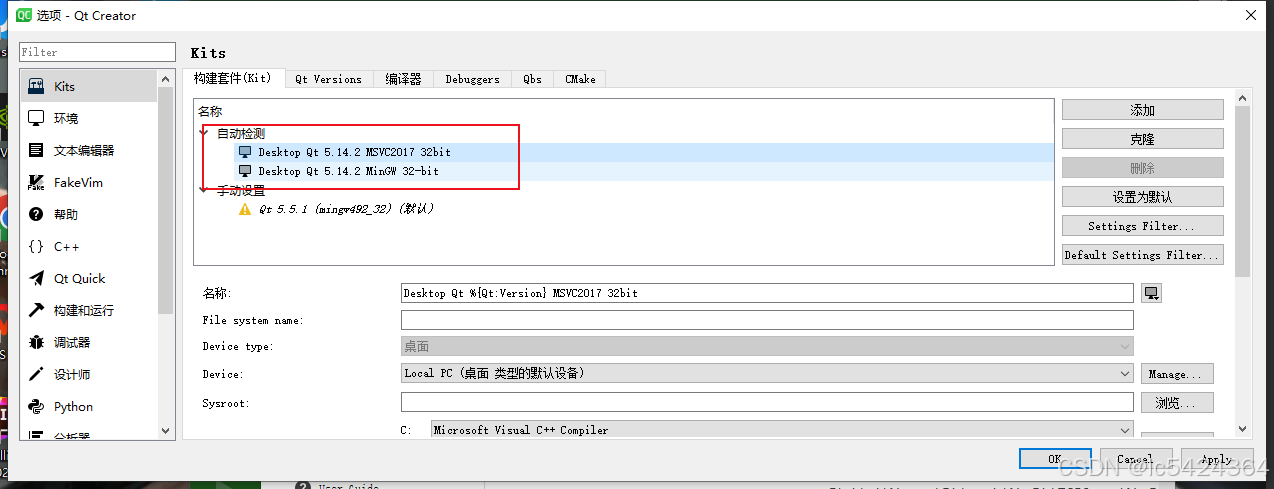Click the Qt Creator logo in the title bar
1274x489 pixels.
pos(24,15)
